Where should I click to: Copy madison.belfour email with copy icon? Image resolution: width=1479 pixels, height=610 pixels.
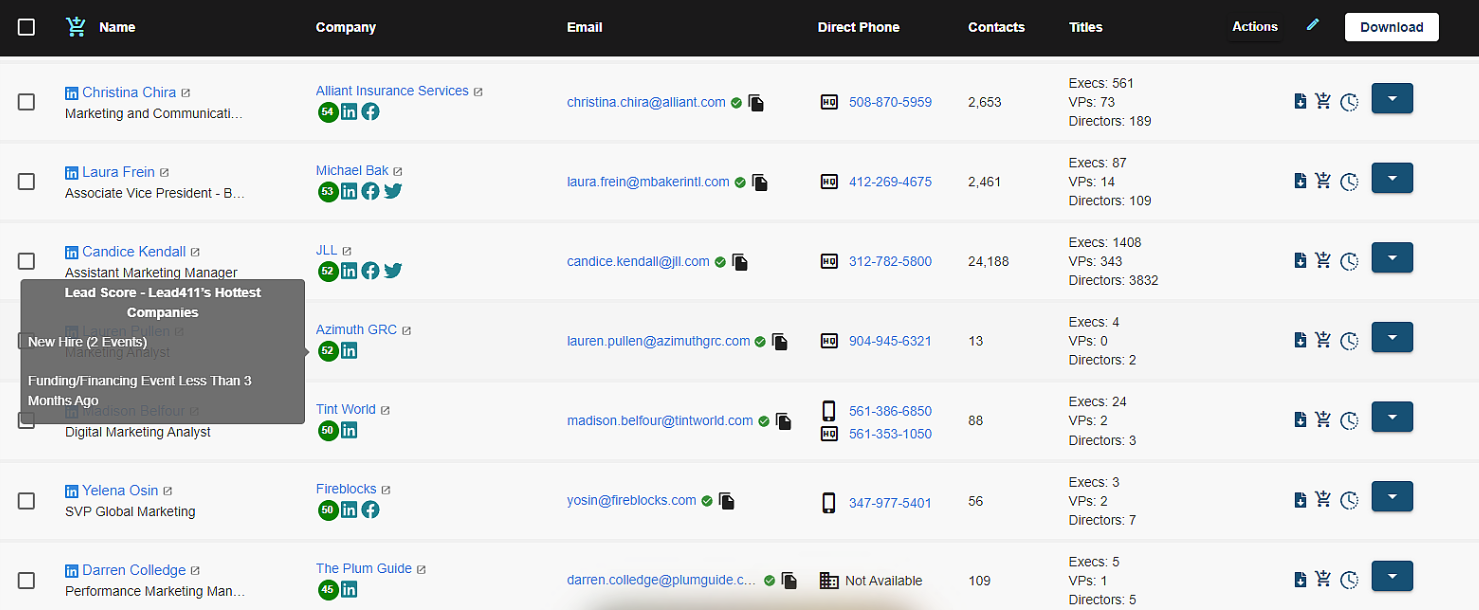(784, 422)
